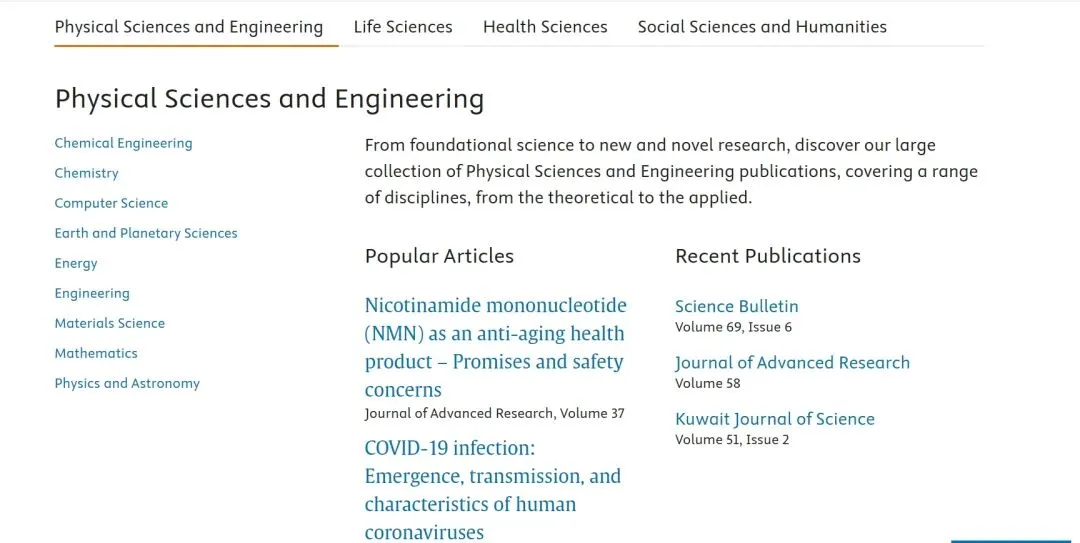Click the Engineering subject link

coord(92,294)
